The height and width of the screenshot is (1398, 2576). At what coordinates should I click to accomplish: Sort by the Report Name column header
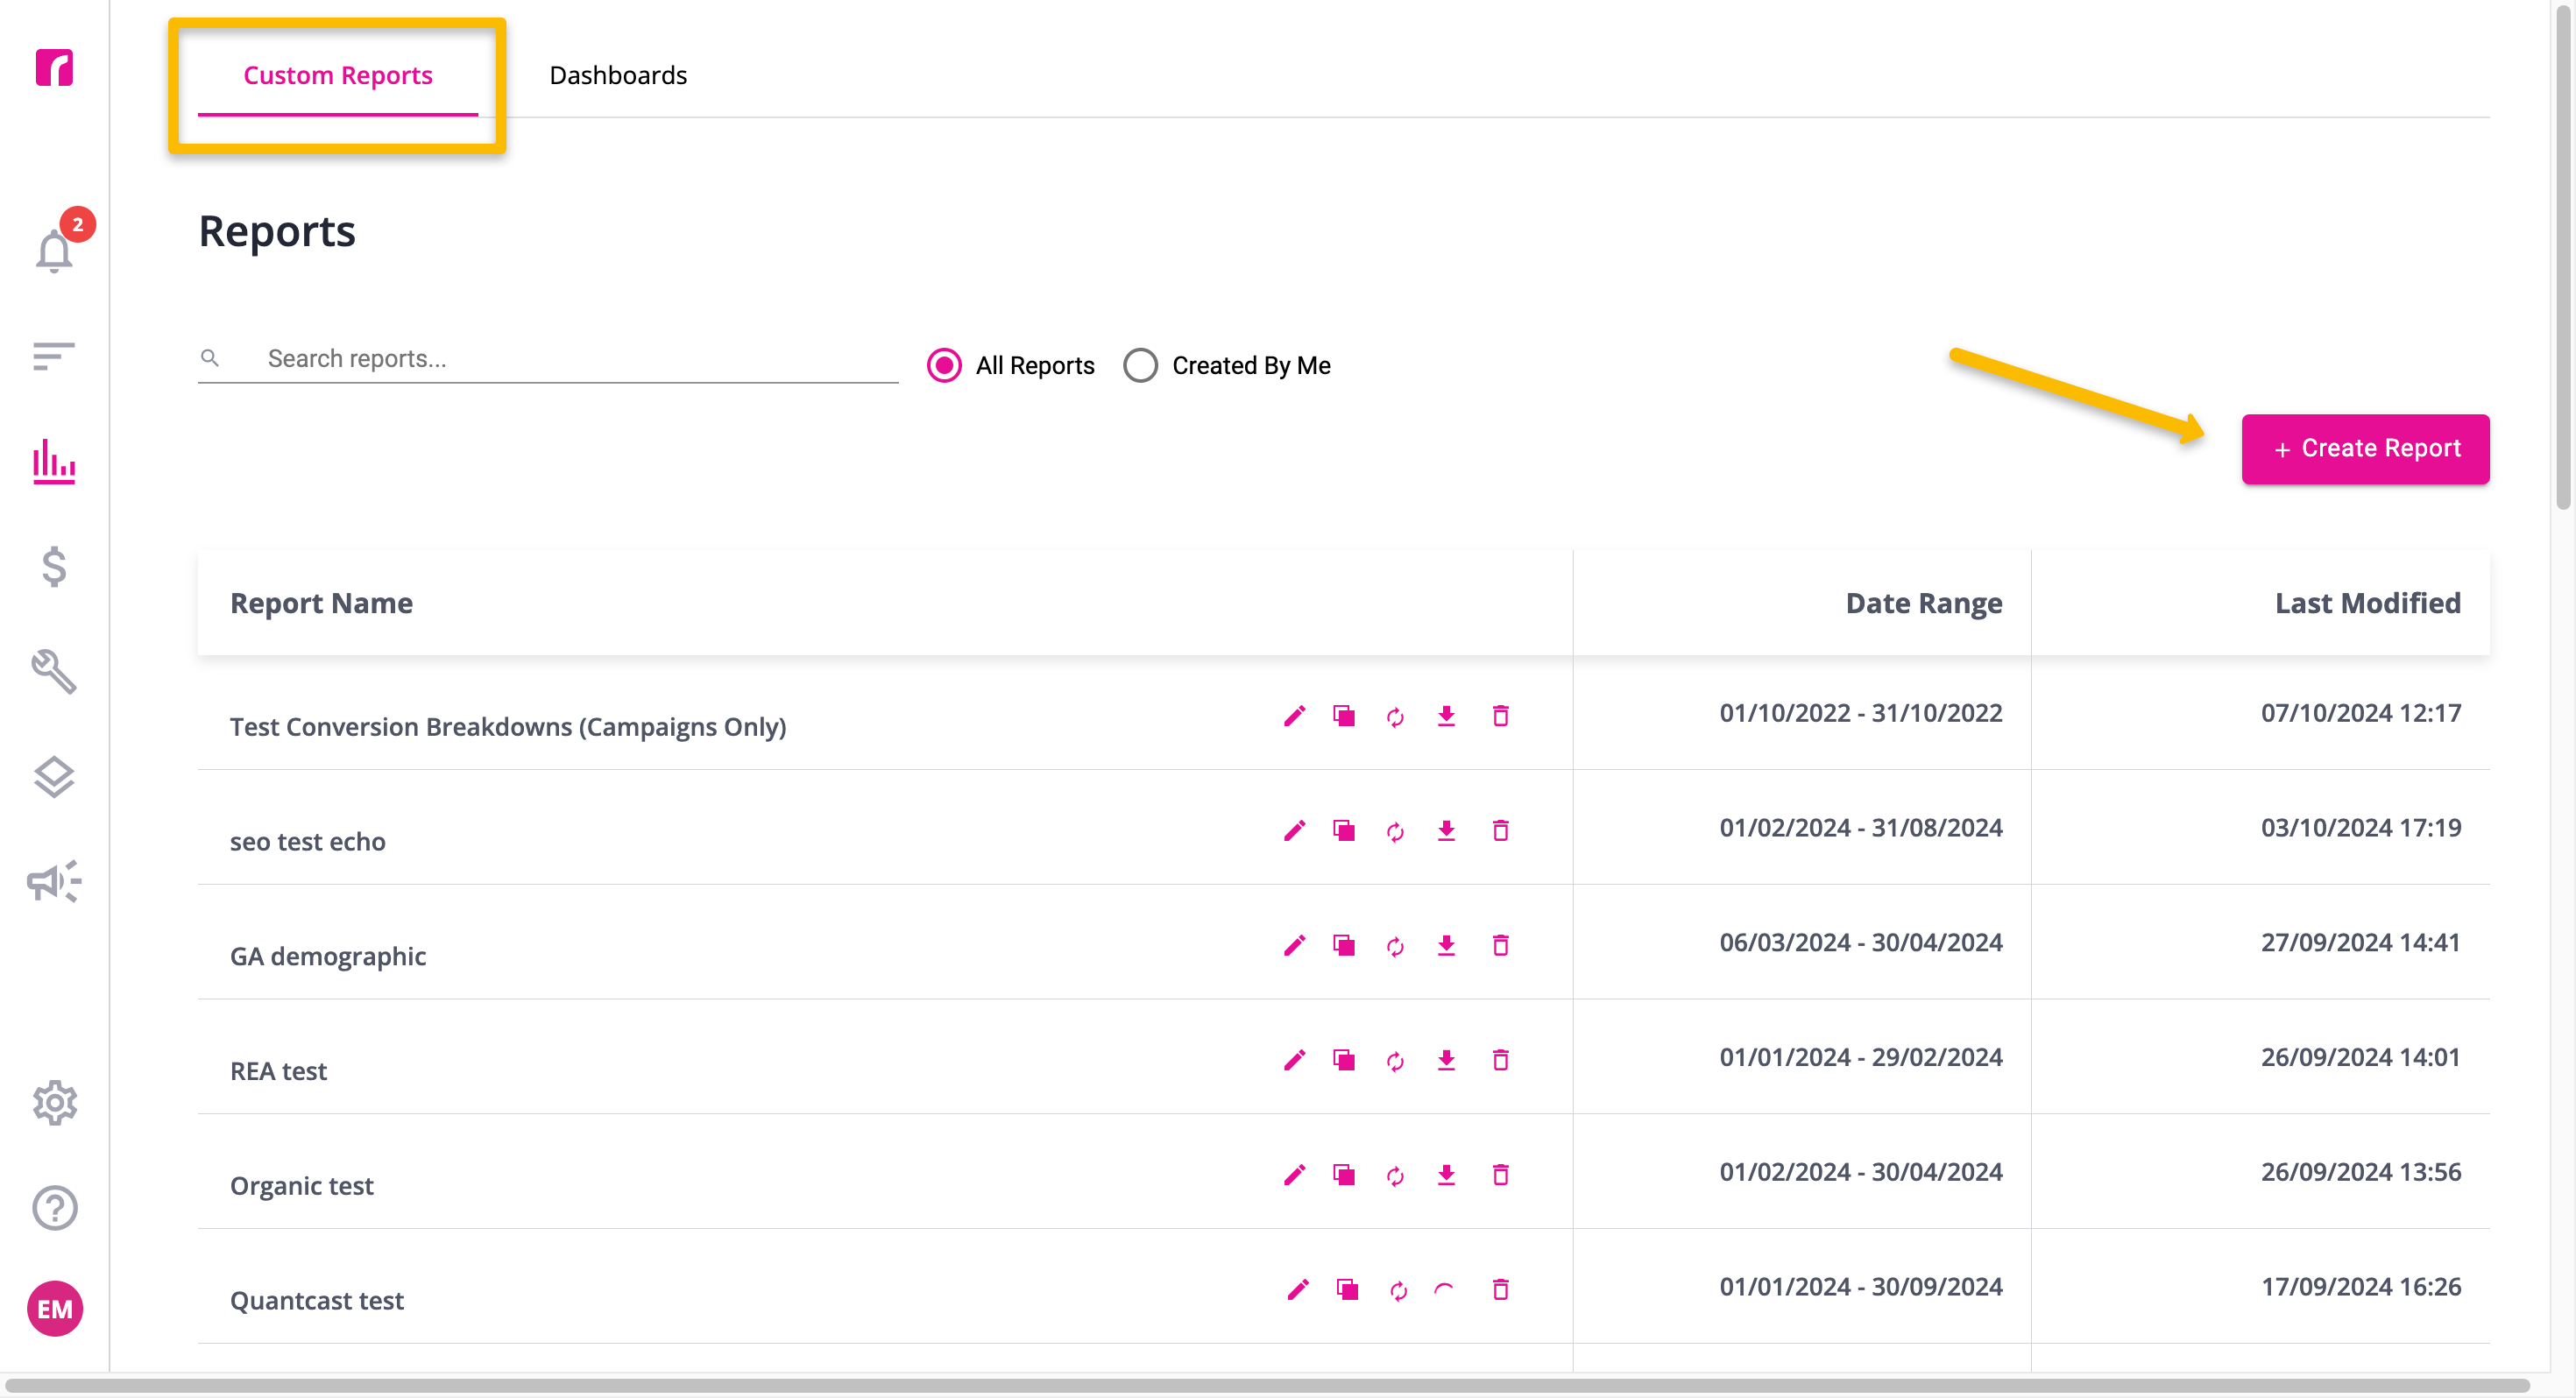tap(321, 603)
